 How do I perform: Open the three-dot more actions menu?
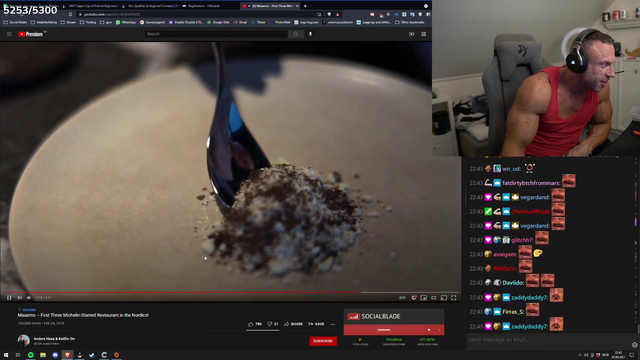pyautogui.click(x=333, y=324)
